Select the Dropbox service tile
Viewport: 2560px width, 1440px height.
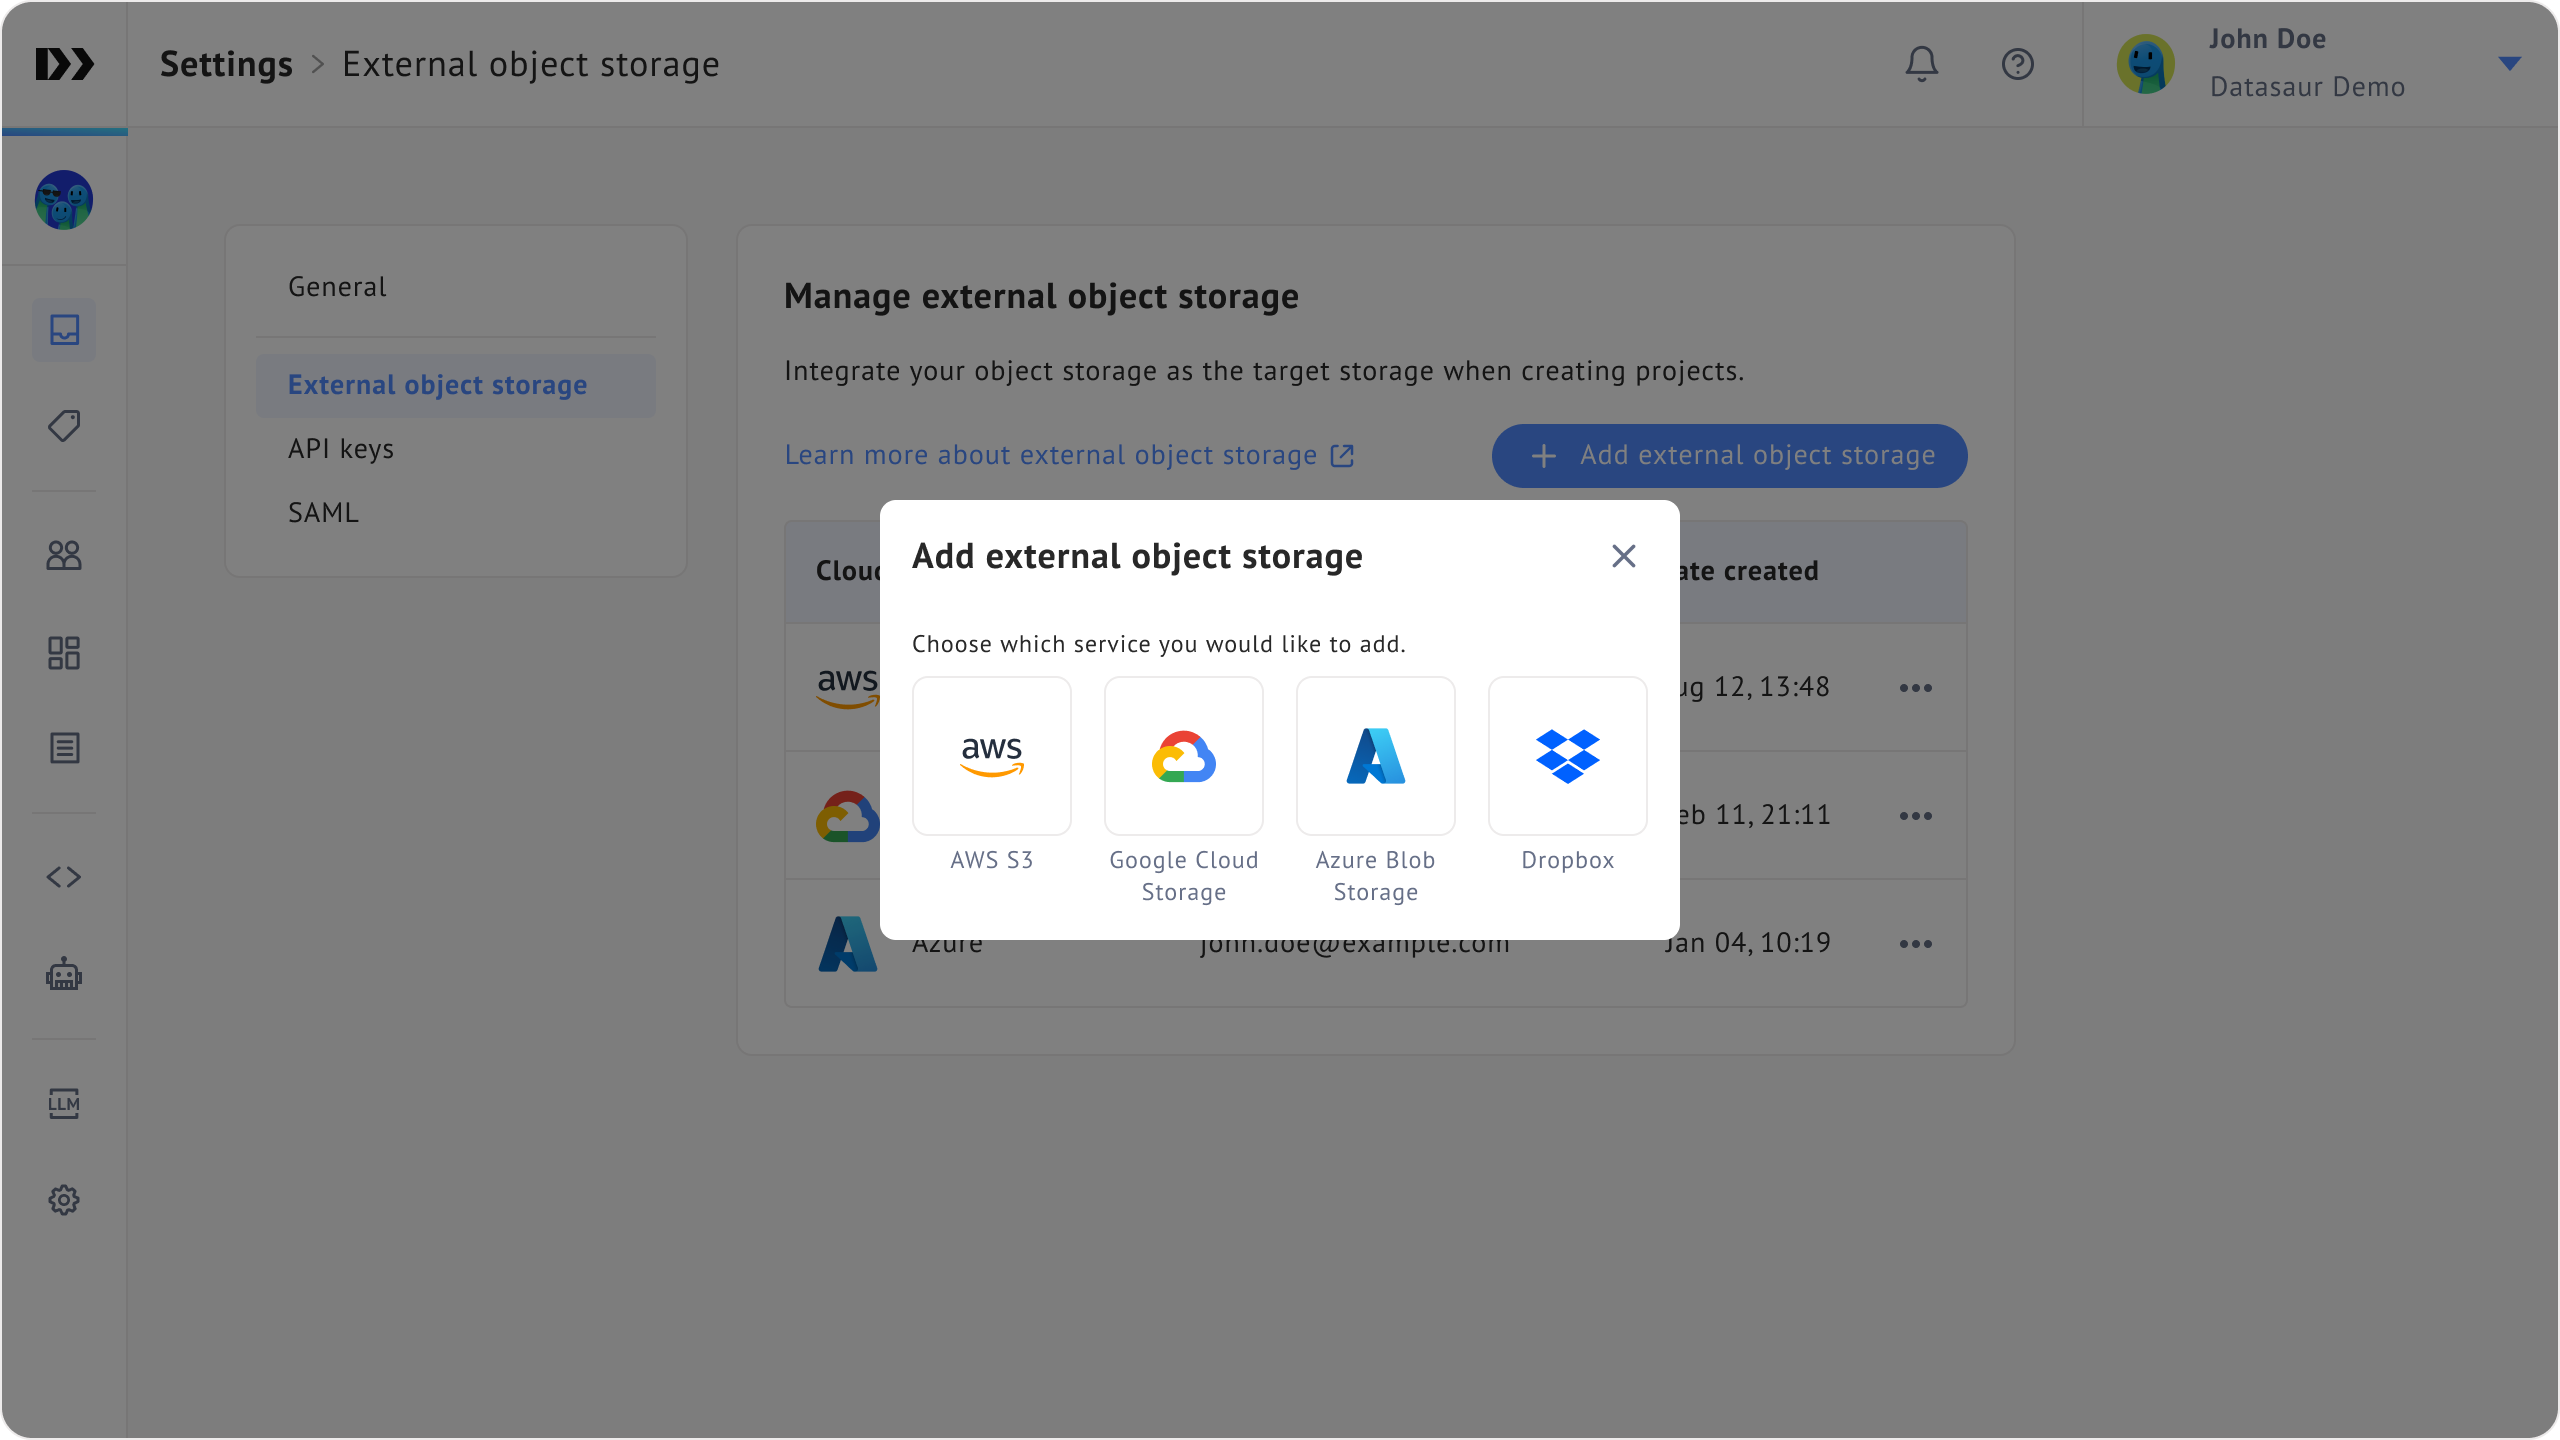pyautogui.click(x=1567, y=756)
